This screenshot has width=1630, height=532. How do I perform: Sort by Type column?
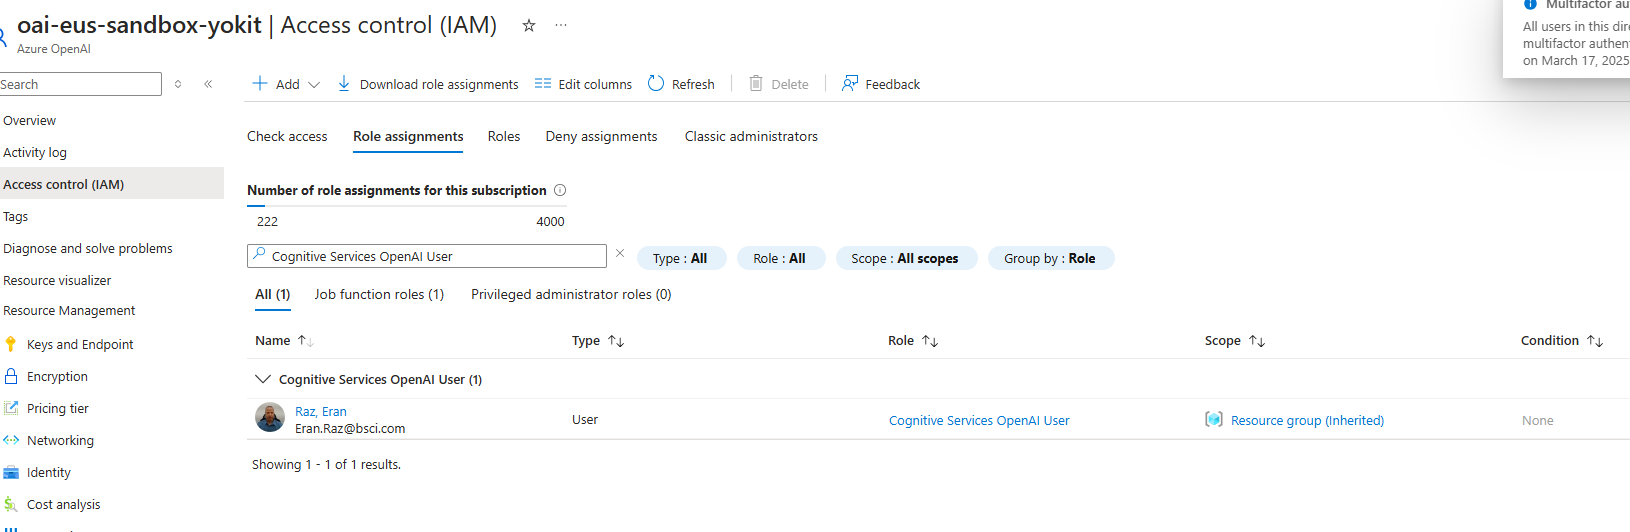pyautogui.click(x=598, y=341)
